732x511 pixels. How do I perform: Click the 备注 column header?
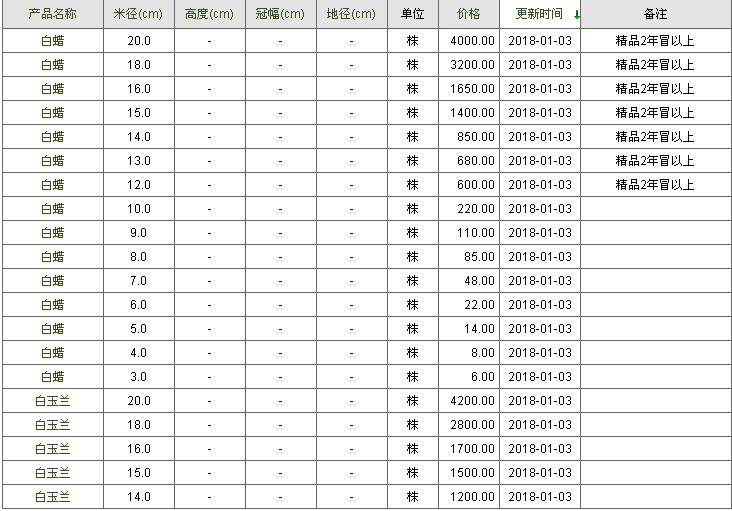coord(655,15)
